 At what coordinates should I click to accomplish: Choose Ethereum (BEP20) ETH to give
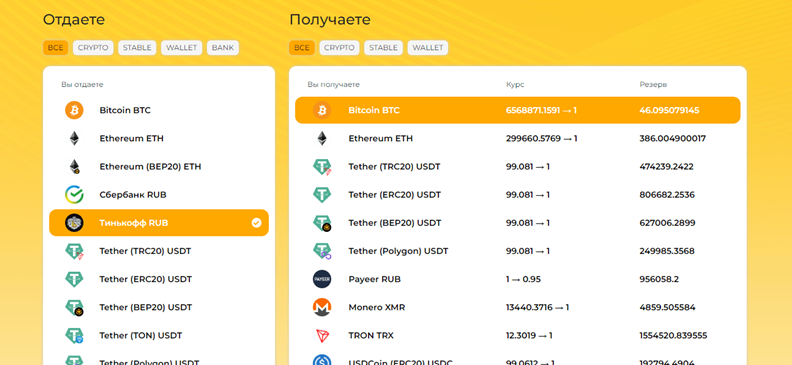[159, 167]
